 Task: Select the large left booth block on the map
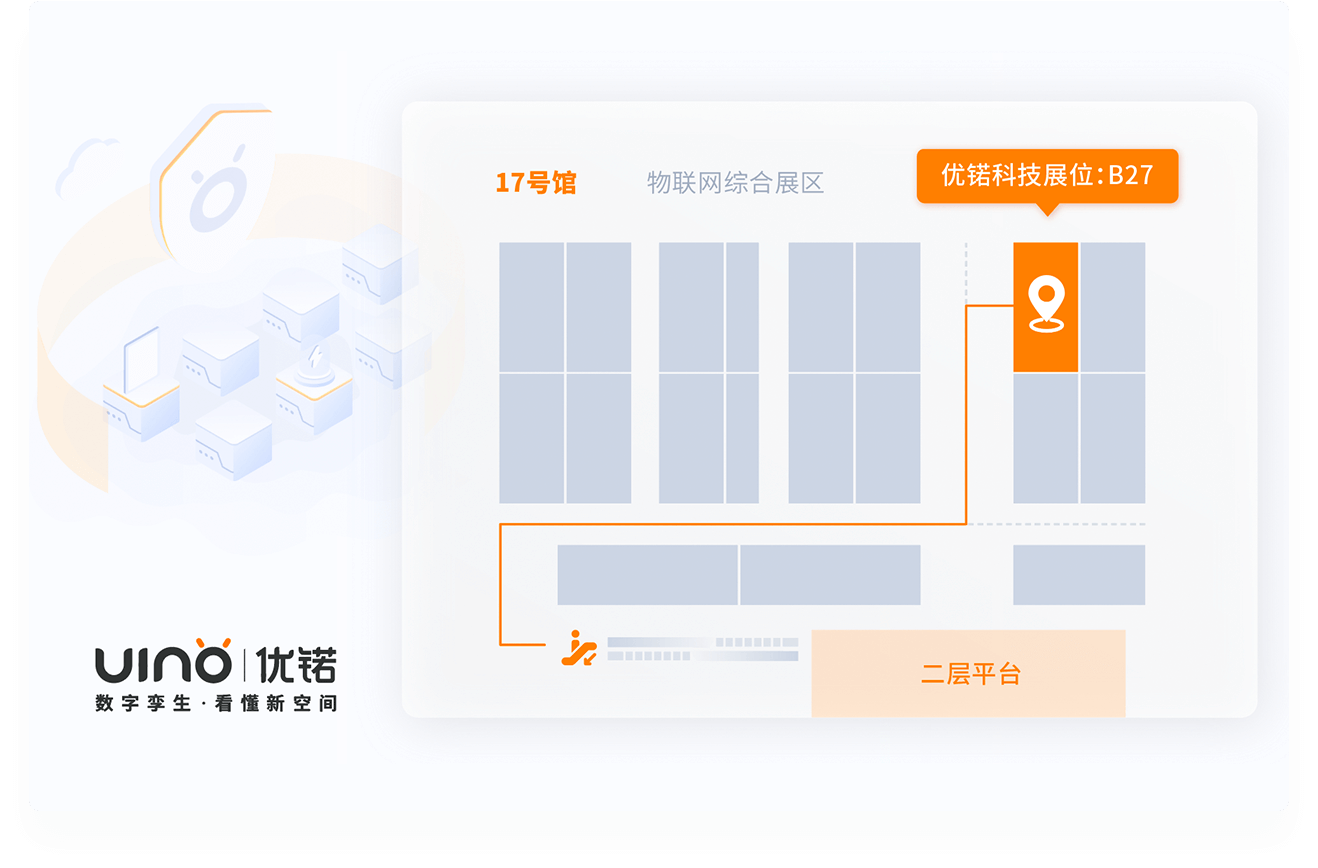click(x=565, y=372)
